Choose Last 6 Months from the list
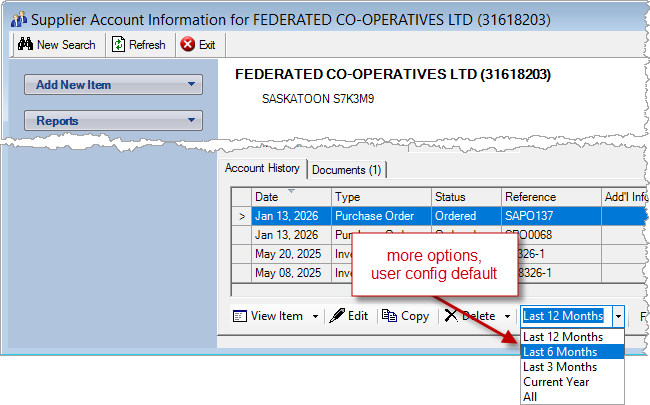Viewport: 650px width, 405px height. pyautogui.click(x=572, y=352)
